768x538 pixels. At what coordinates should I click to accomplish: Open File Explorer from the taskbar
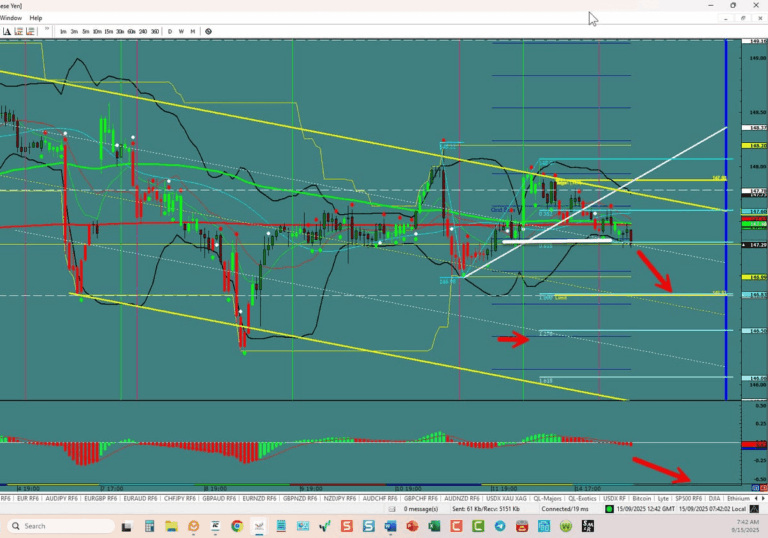click(x=171, y=526)
